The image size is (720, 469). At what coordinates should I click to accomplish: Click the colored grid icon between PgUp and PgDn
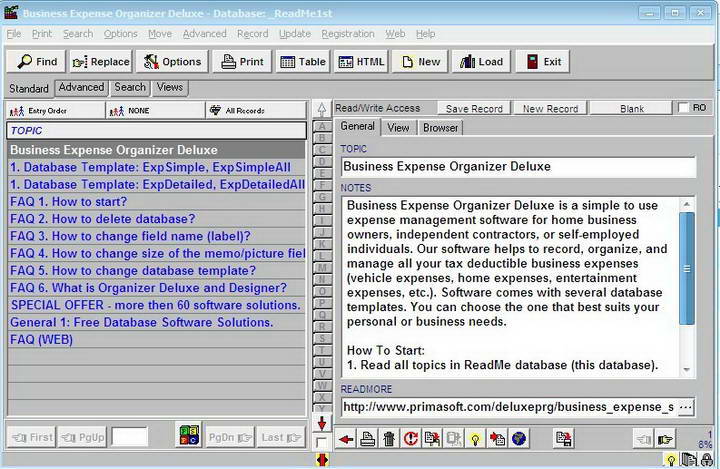[189, 435]
